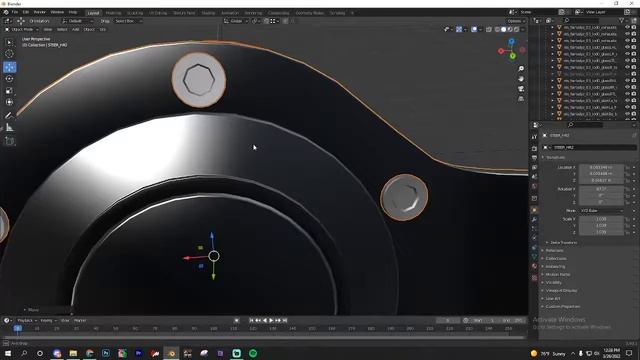Open the Add menu in viewport header
Viewport: 640px width, 360px height.
point(76,29)
